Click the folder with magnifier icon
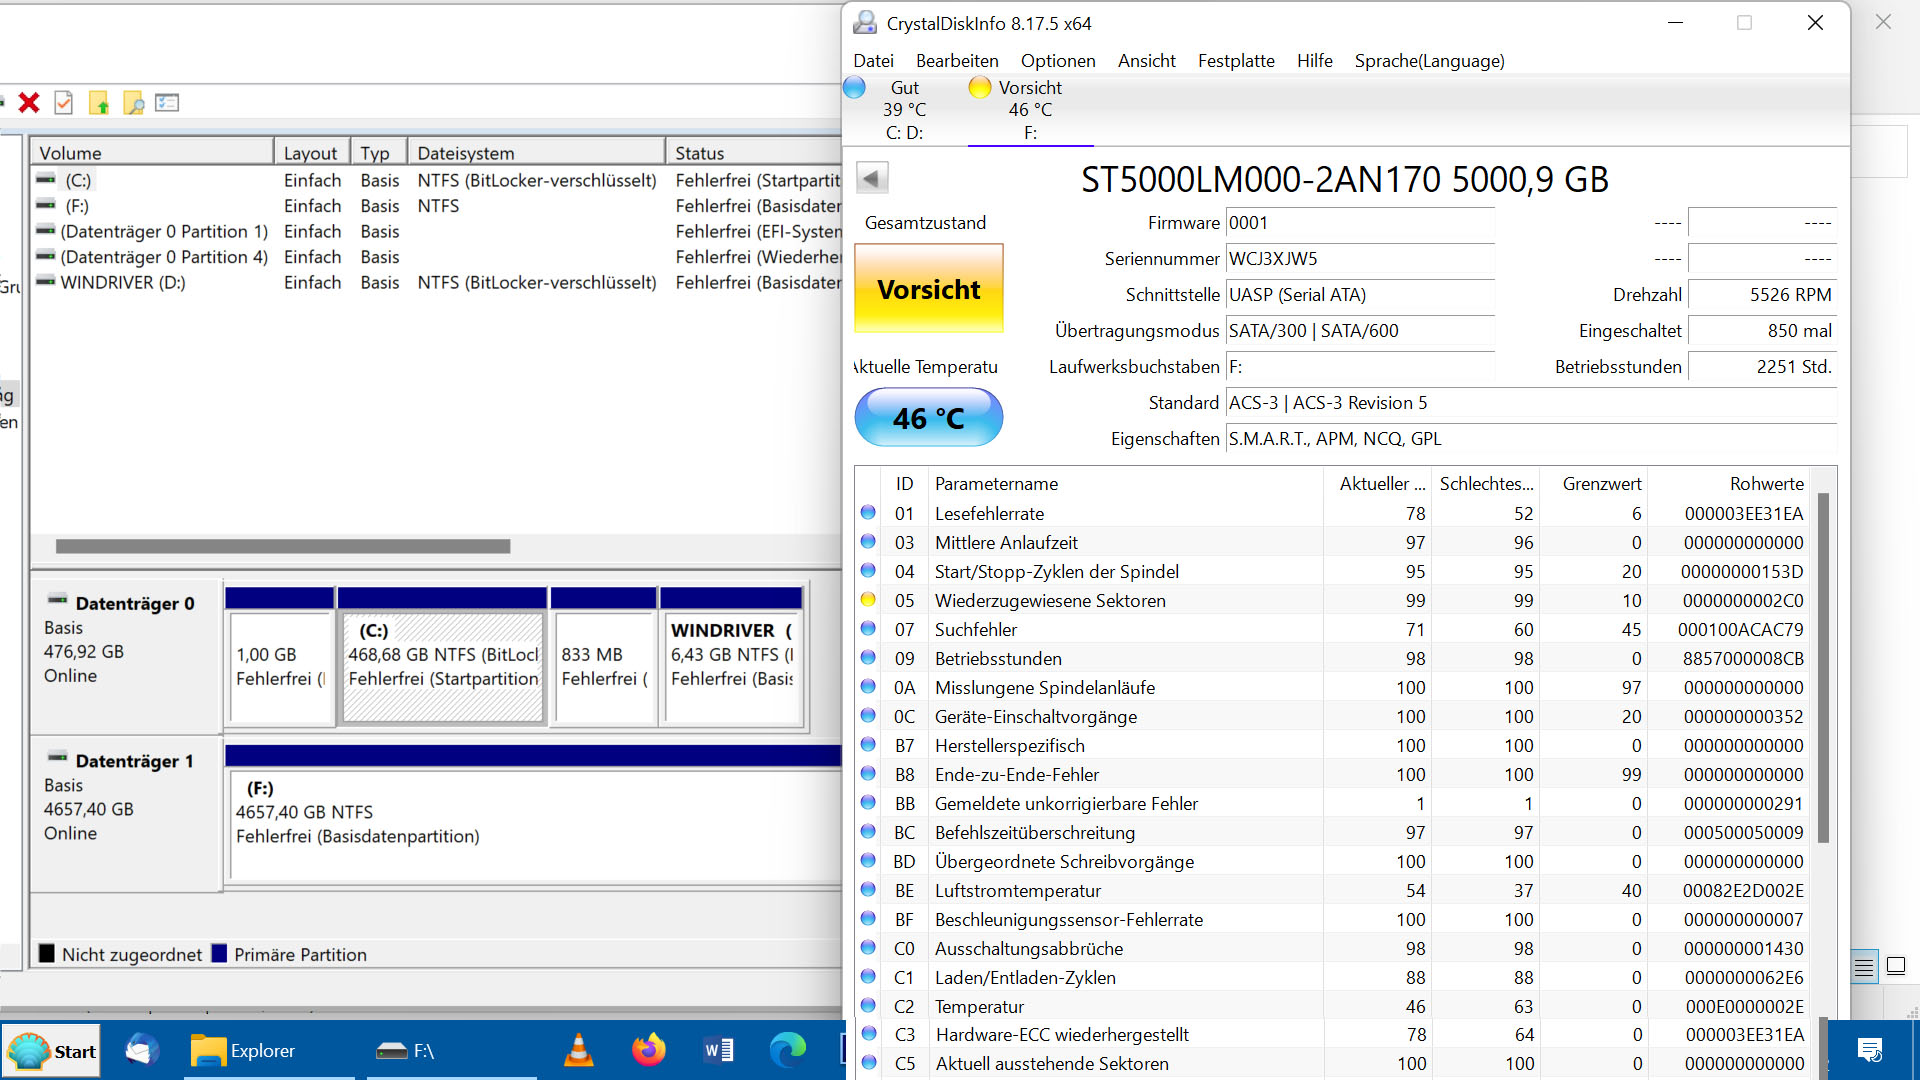This screenshot has width=1920, height=1080. [x=133, y=103]
